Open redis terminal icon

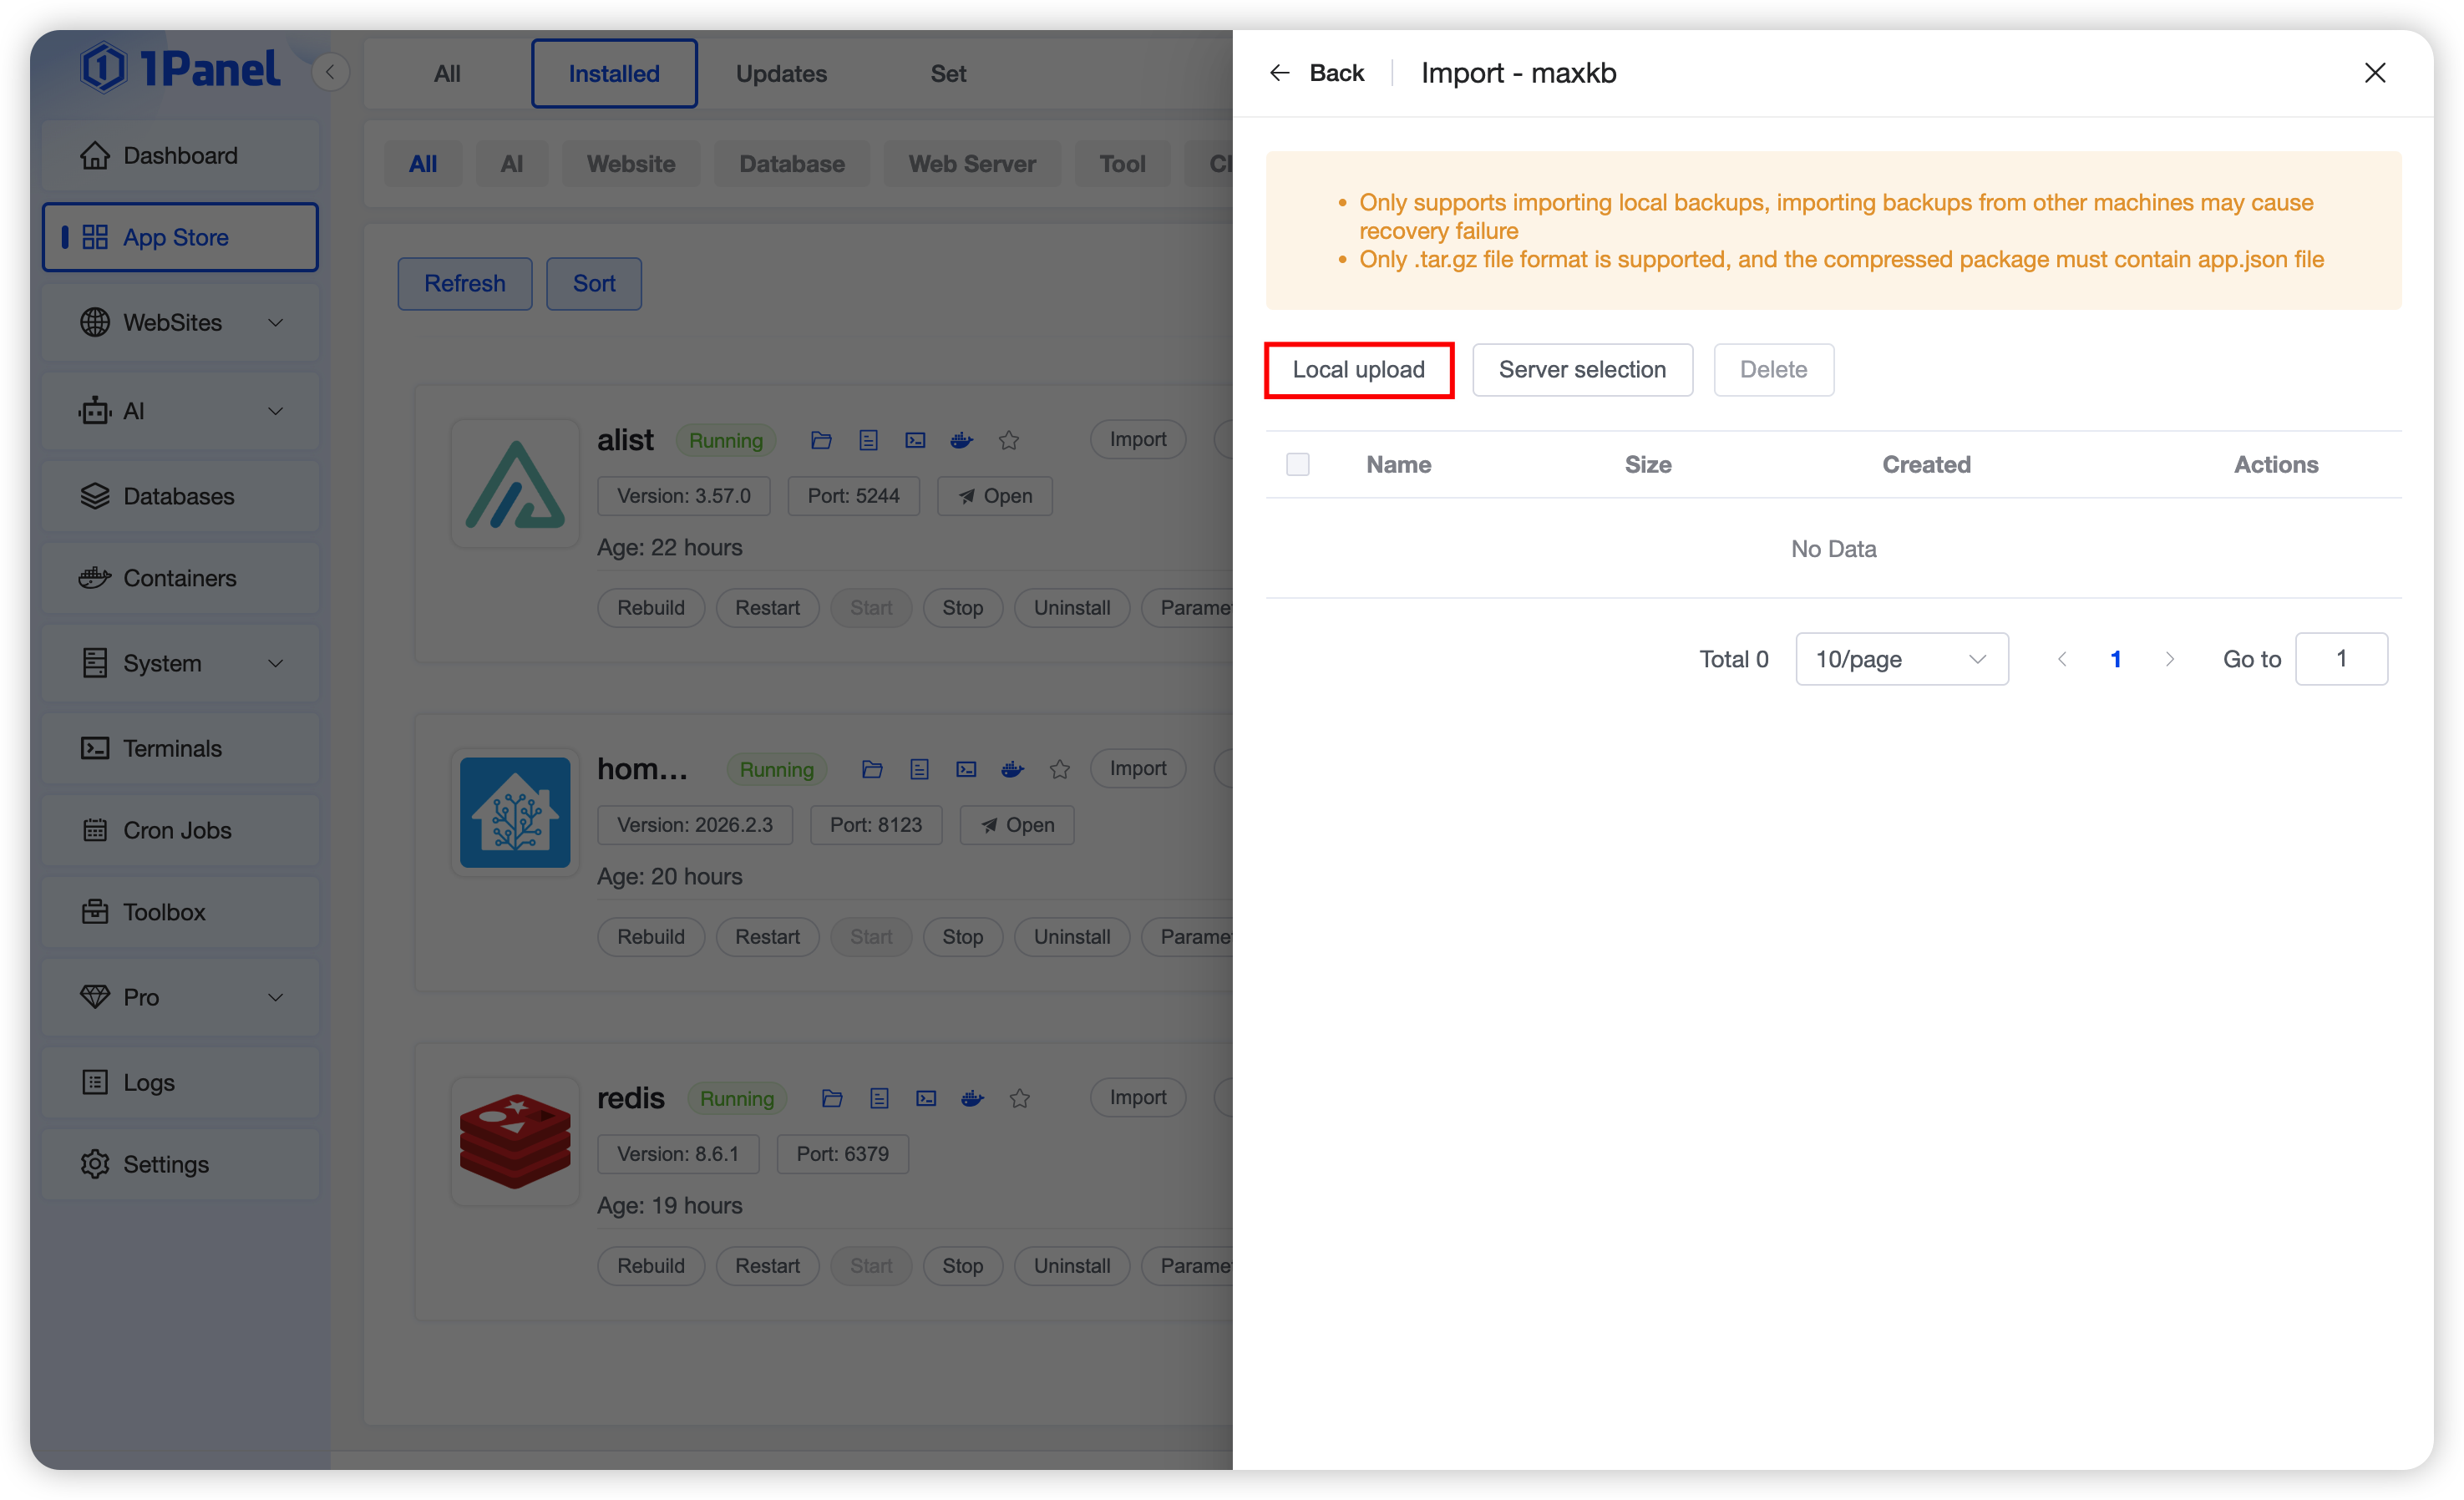pos(926,1098)
